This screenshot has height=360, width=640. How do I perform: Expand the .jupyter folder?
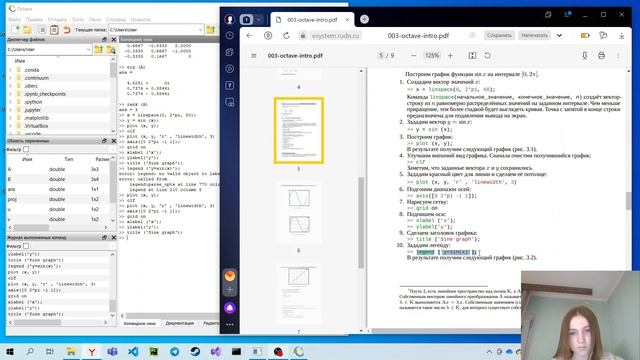pos(10,110)
